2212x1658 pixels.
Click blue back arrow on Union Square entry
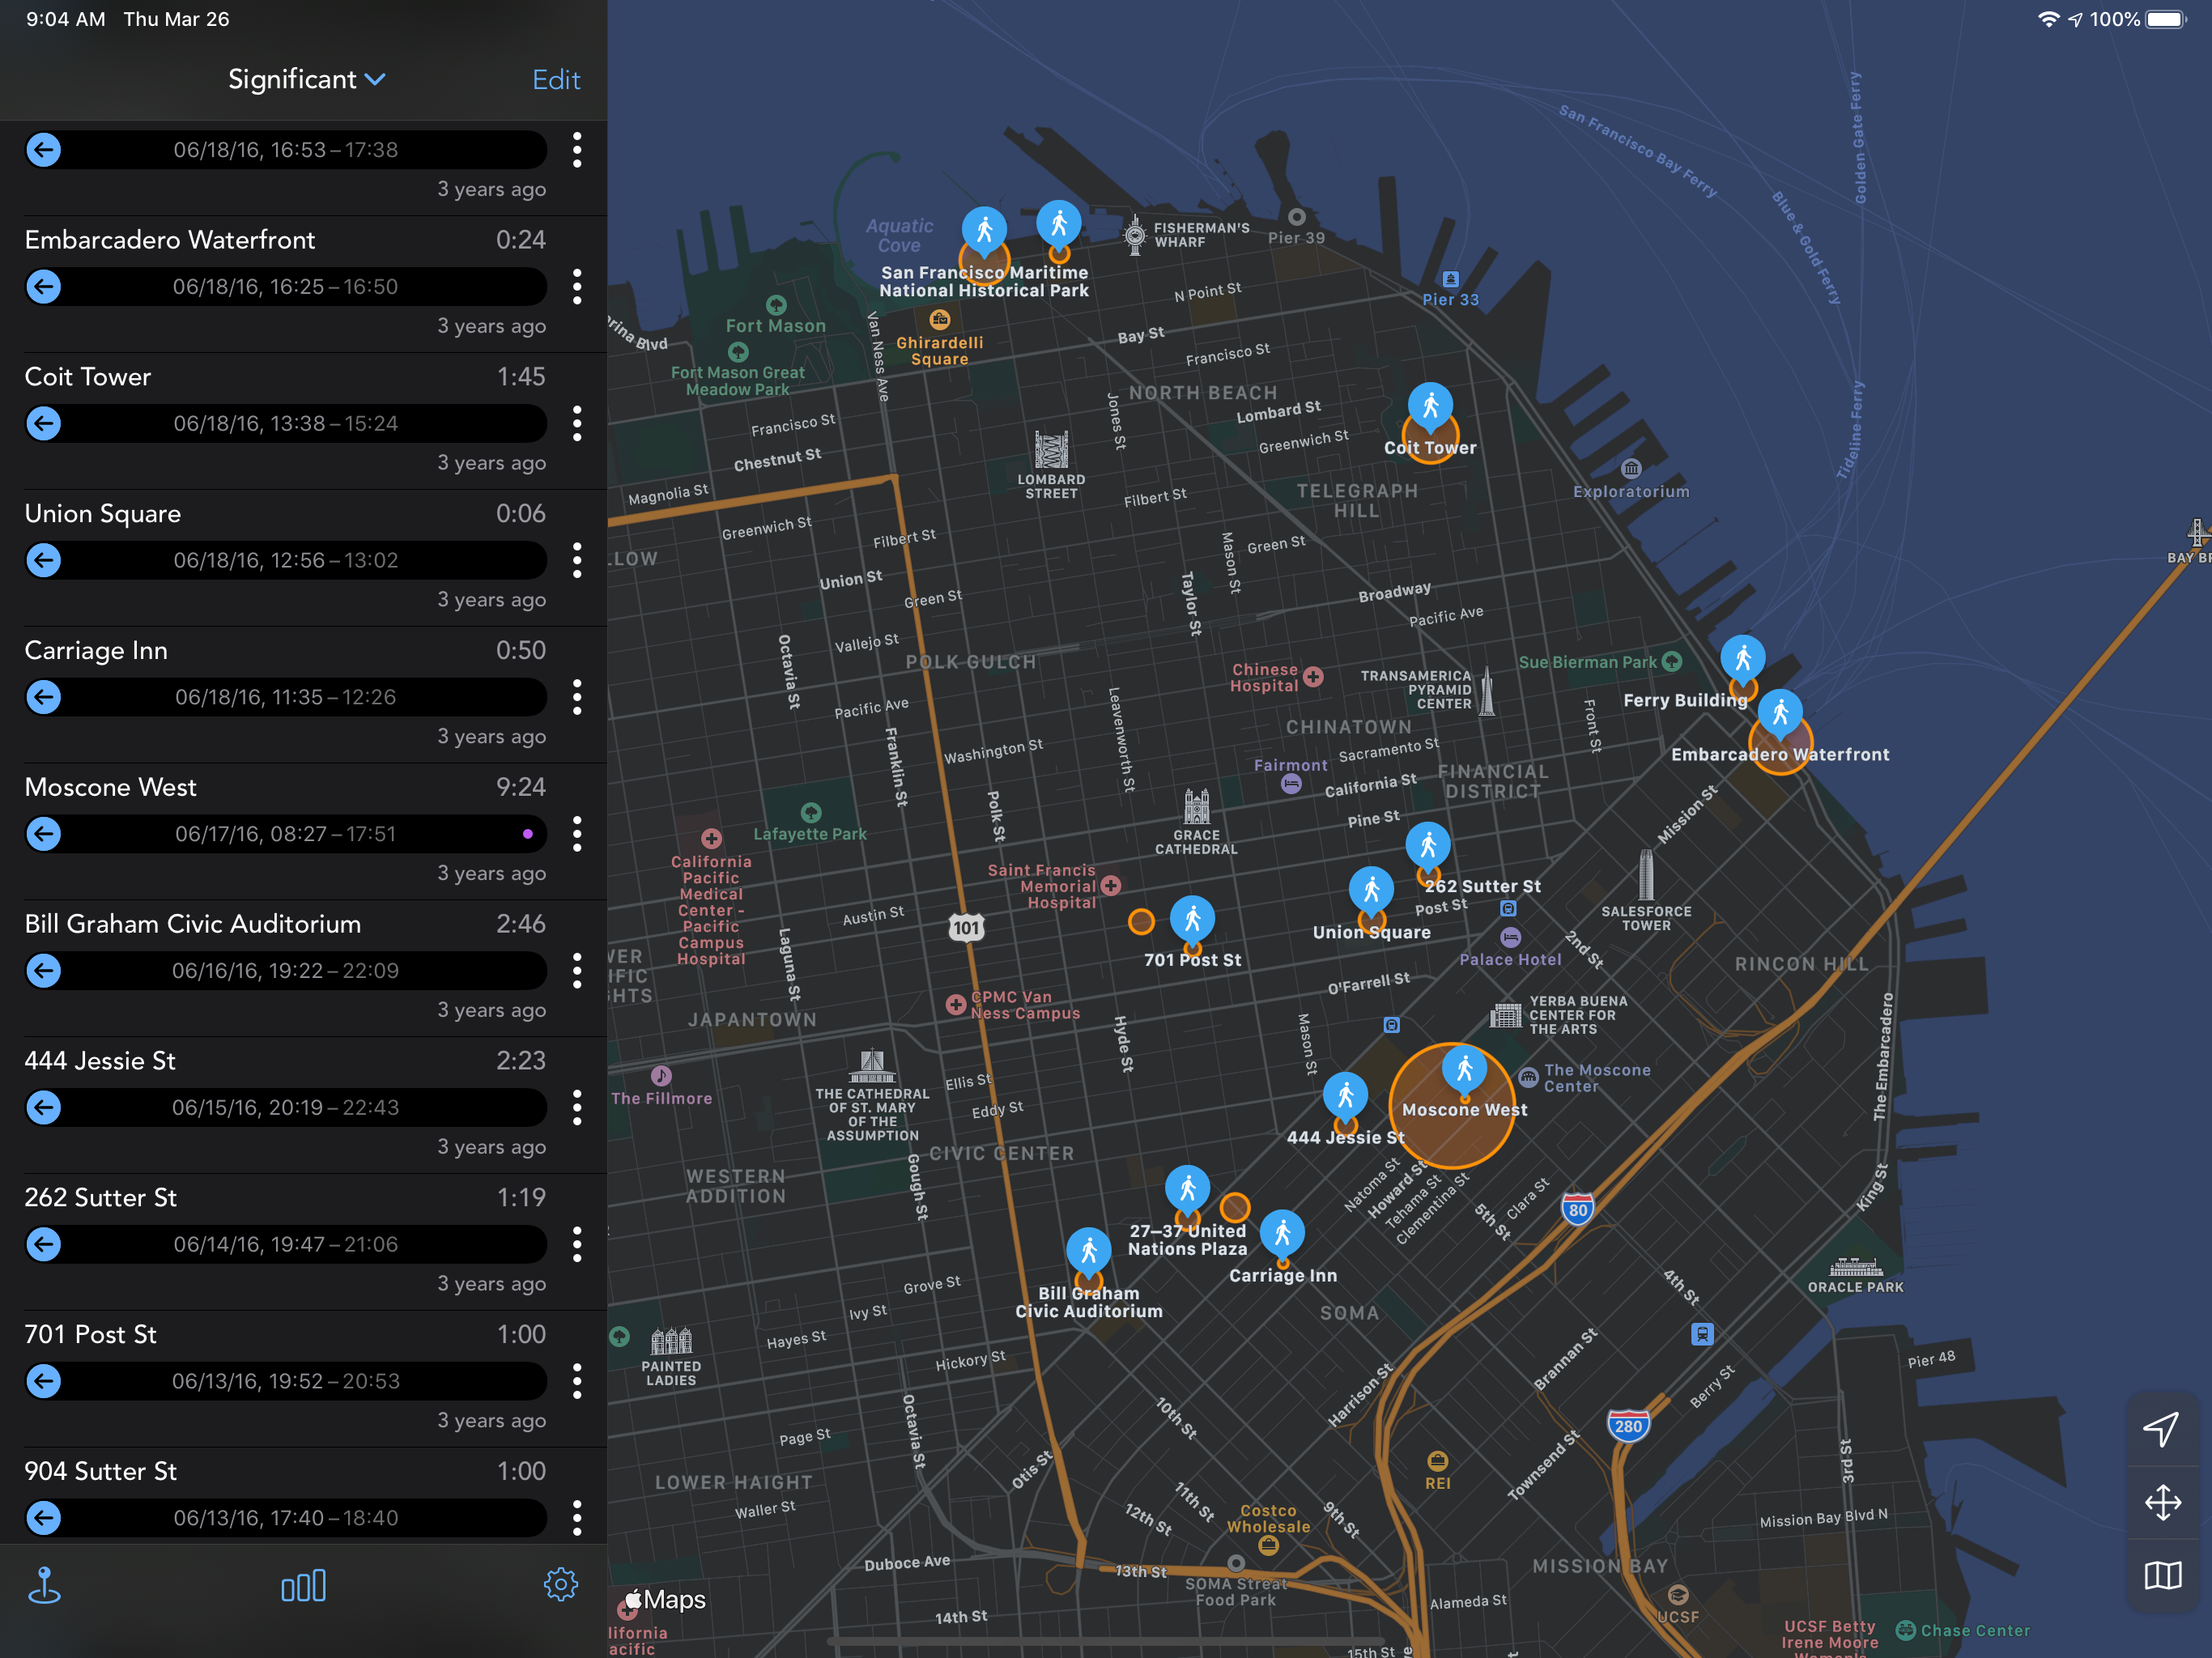pyautogui.click(x=44, y=560)
